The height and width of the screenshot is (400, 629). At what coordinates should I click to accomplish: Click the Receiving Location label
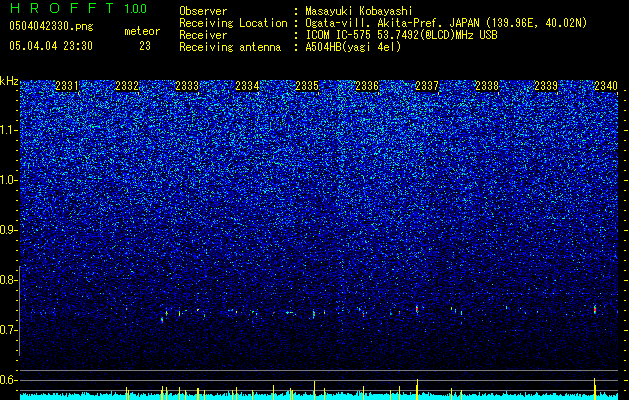tap(233, 23)
